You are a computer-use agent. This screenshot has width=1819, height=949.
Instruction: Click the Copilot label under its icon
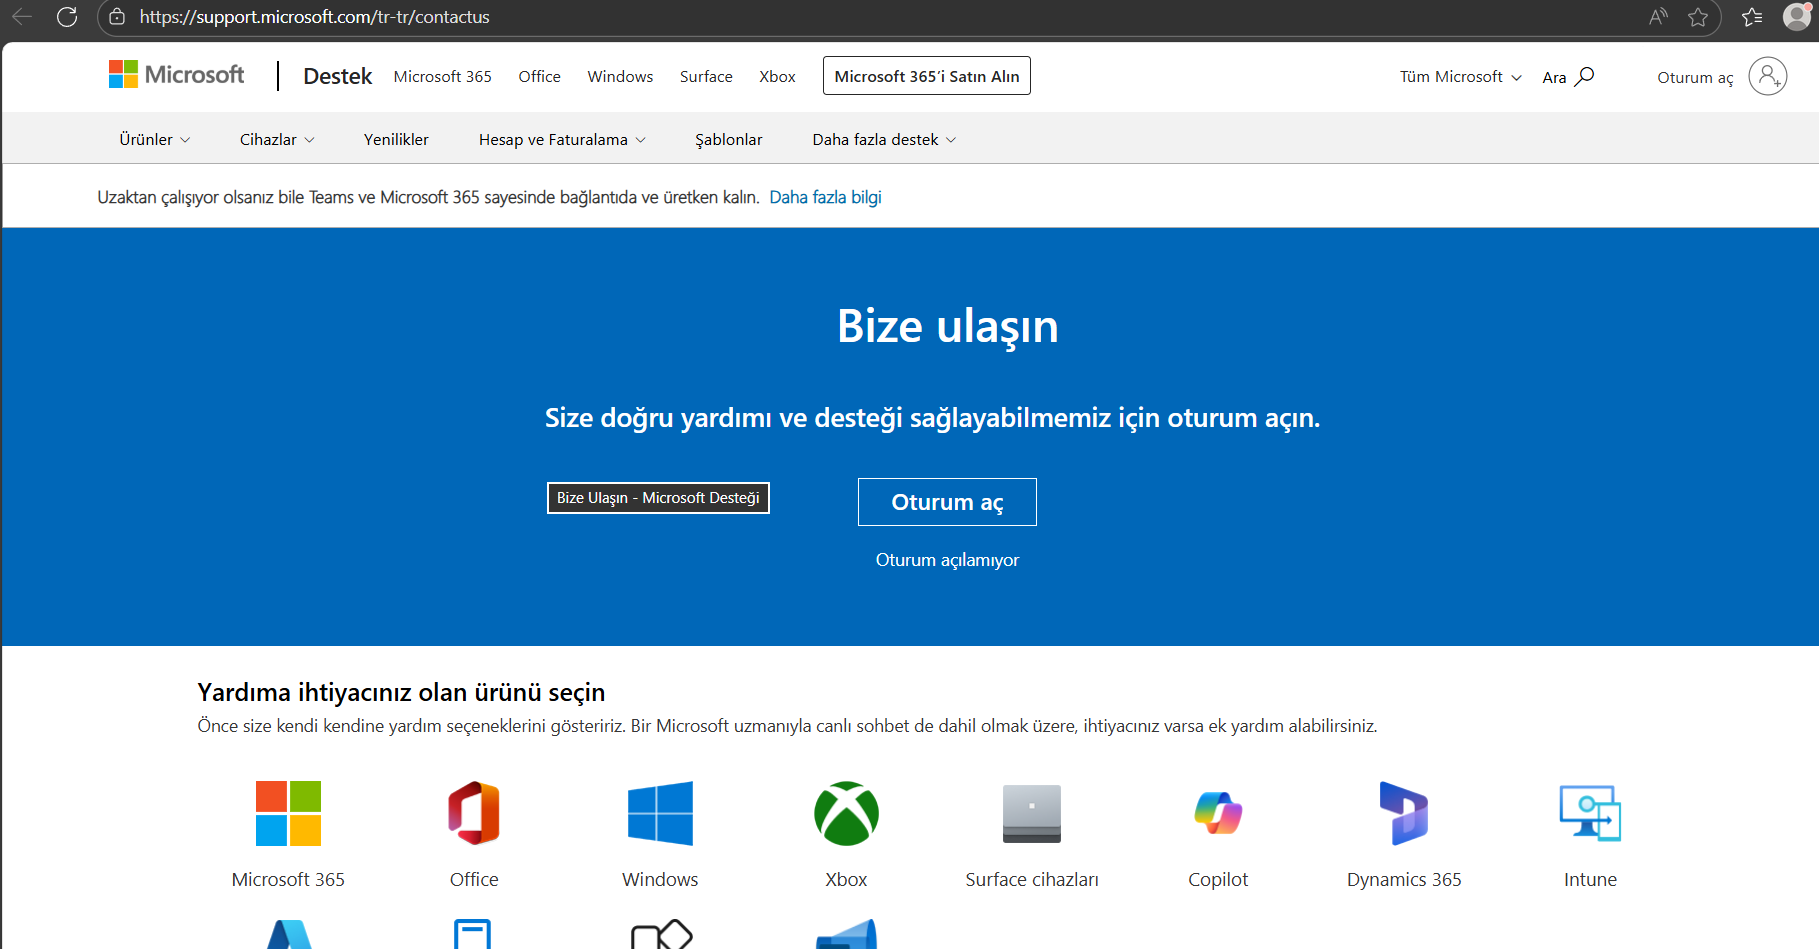[x=1218, y=879]
